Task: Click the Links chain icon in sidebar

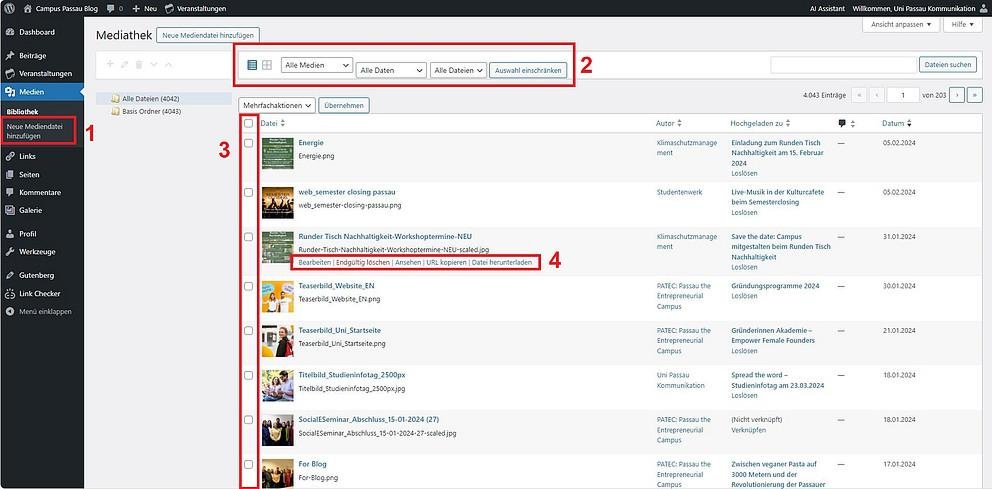Action: [9, 156]
